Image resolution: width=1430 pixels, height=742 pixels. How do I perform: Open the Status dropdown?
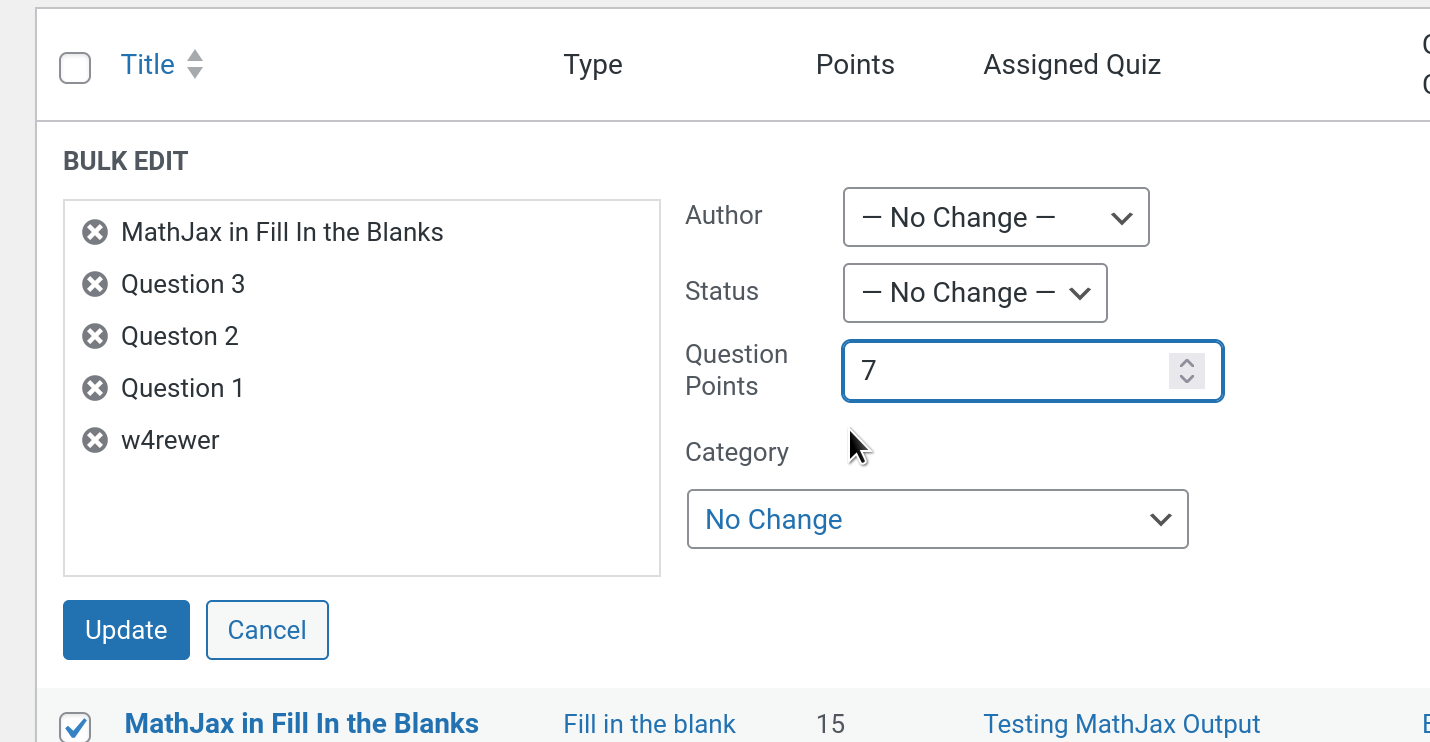(x=974, y=293)
